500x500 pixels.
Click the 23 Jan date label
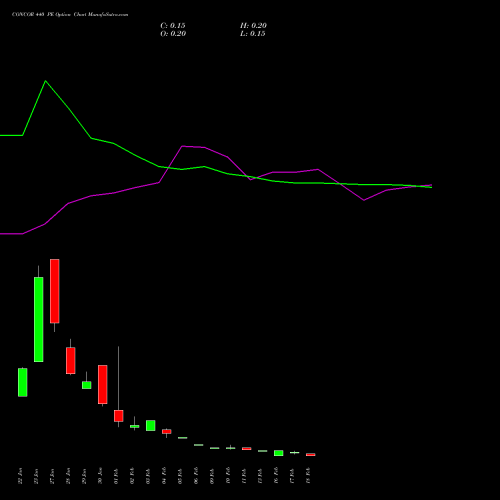[36, 476]
